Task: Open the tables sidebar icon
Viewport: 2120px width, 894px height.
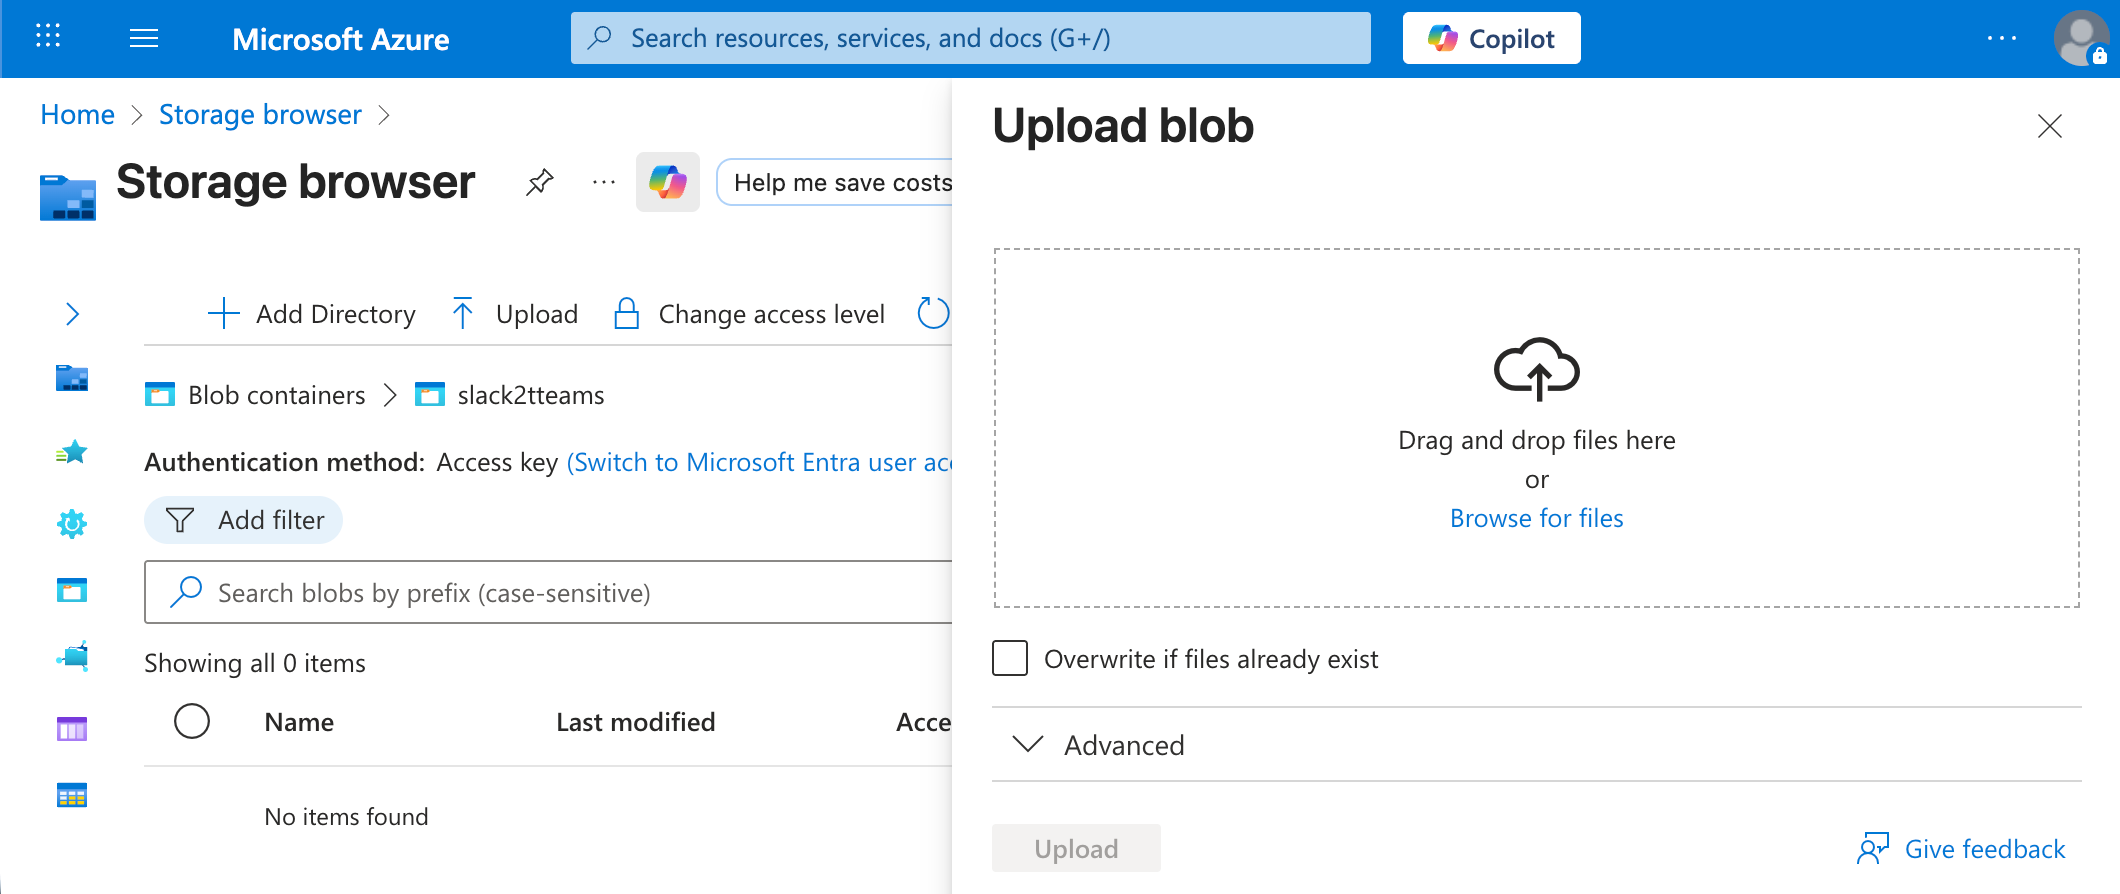Action: [72, 795]
